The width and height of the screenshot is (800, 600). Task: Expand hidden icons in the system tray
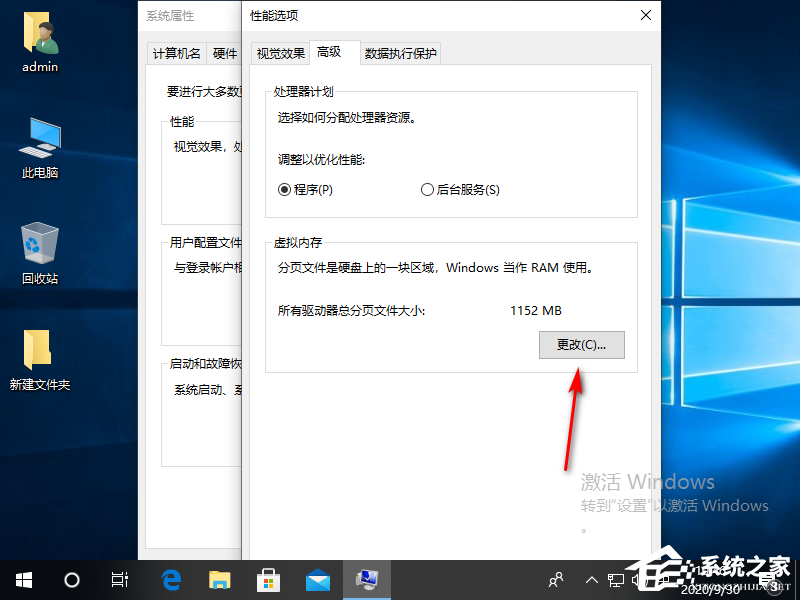[x=593, y=580]
